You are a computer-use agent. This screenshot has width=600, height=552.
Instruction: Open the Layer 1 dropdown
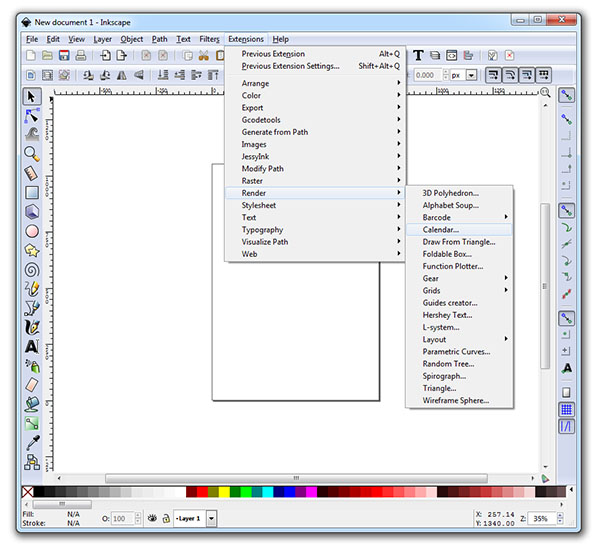click(211, 519)
